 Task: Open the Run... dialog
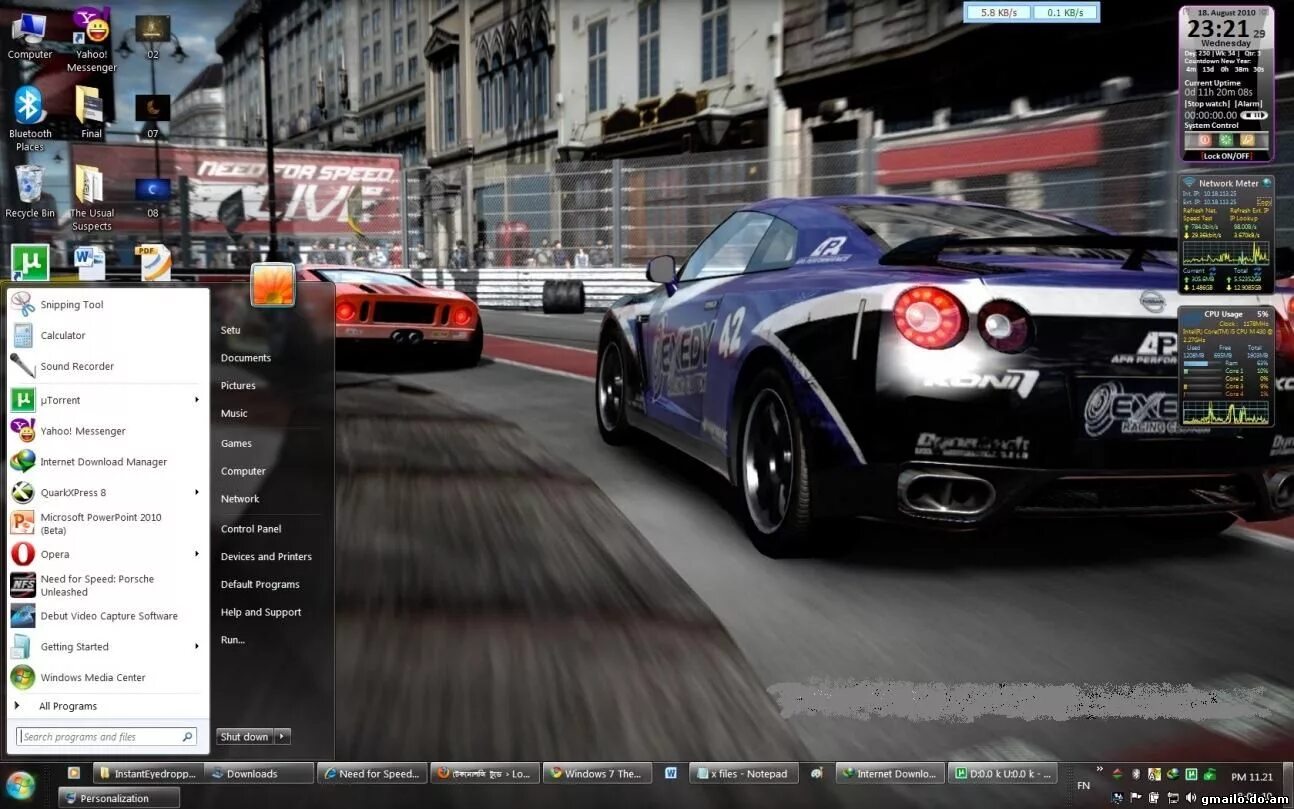(x=233, y=640)
